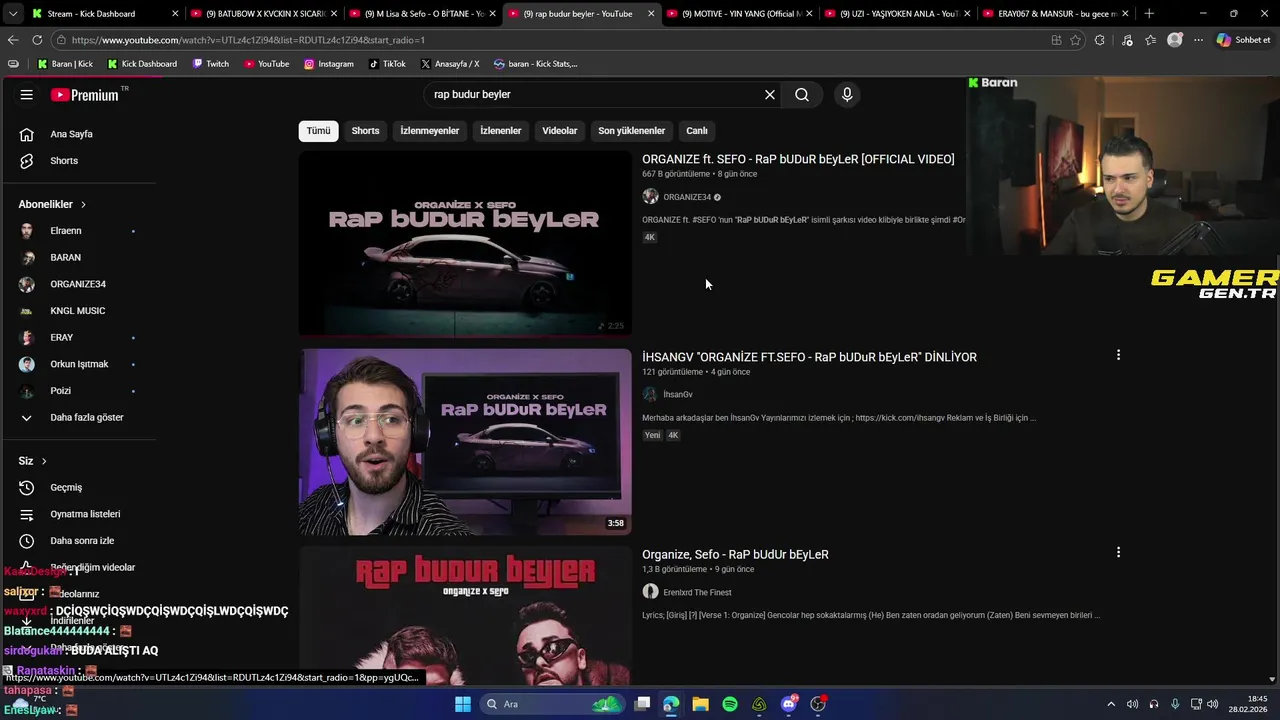The width and height of the screenshot is (1280, 720).
Task: Select the Tümü filter chip
Action: (318, 131)
